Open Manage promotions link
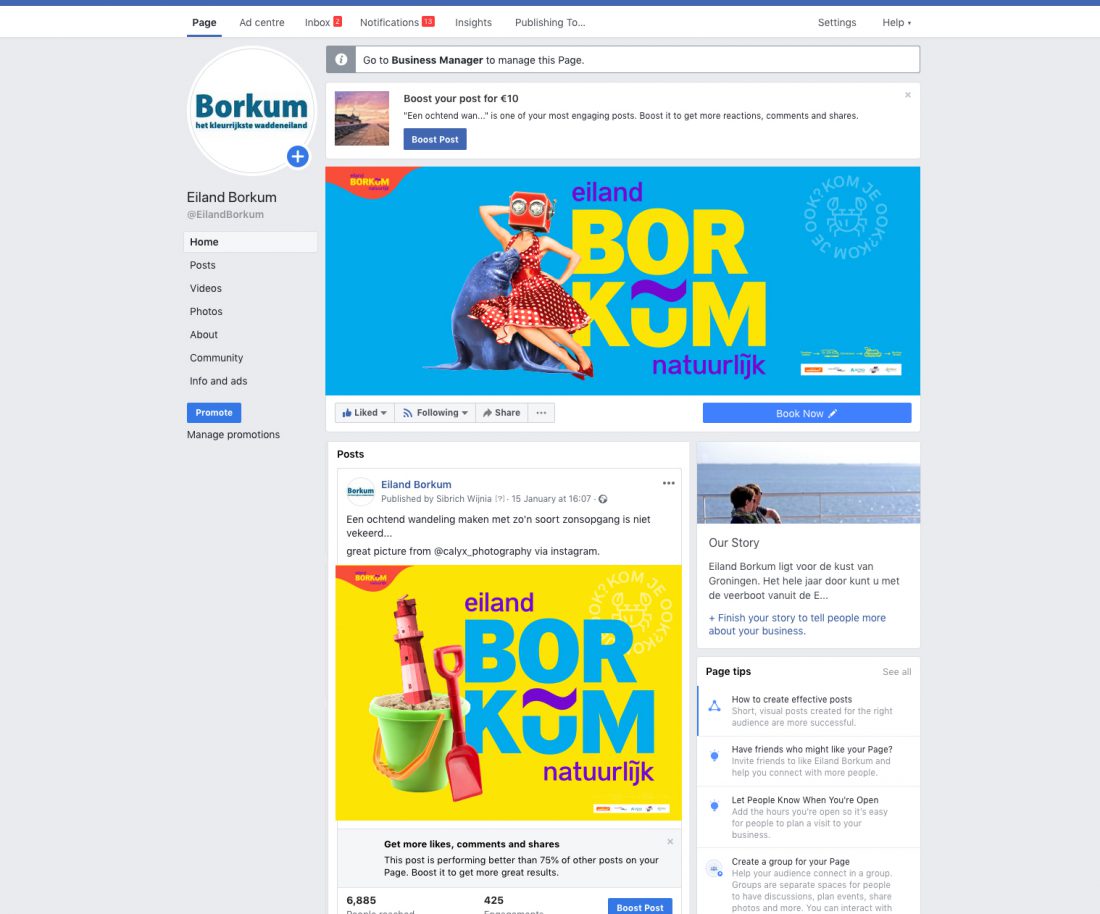Viewport: 1100px width, 914px height. (234, 435)
